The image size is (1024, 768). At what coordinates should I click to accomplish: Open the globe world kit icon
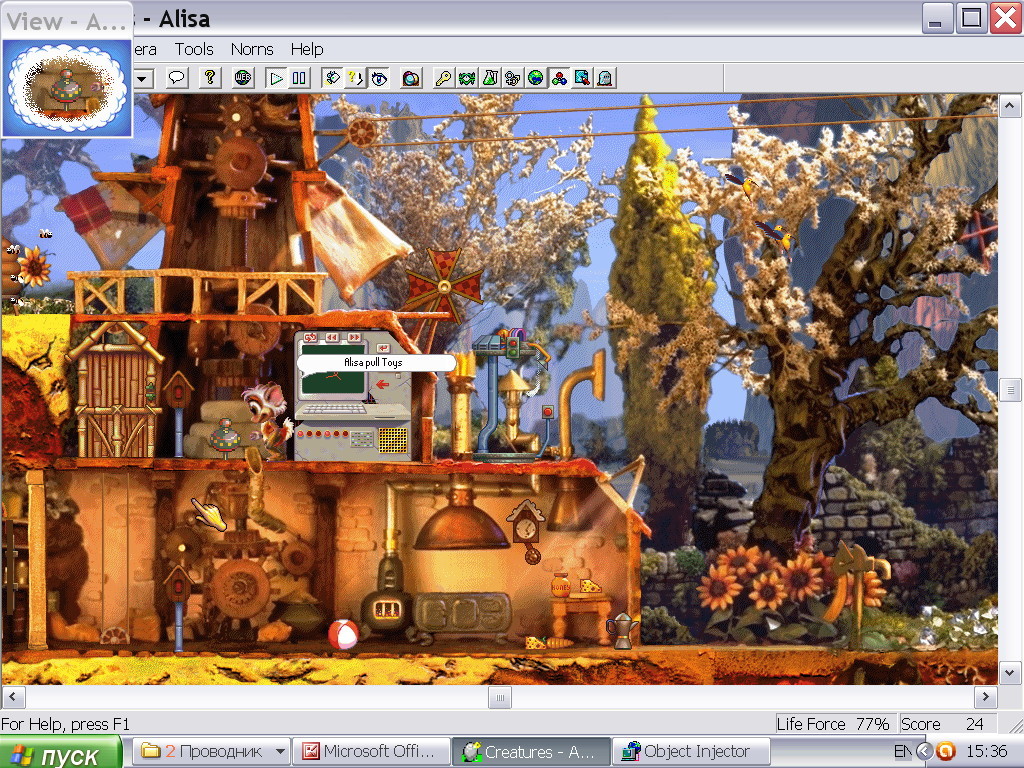tap(536, 78)
